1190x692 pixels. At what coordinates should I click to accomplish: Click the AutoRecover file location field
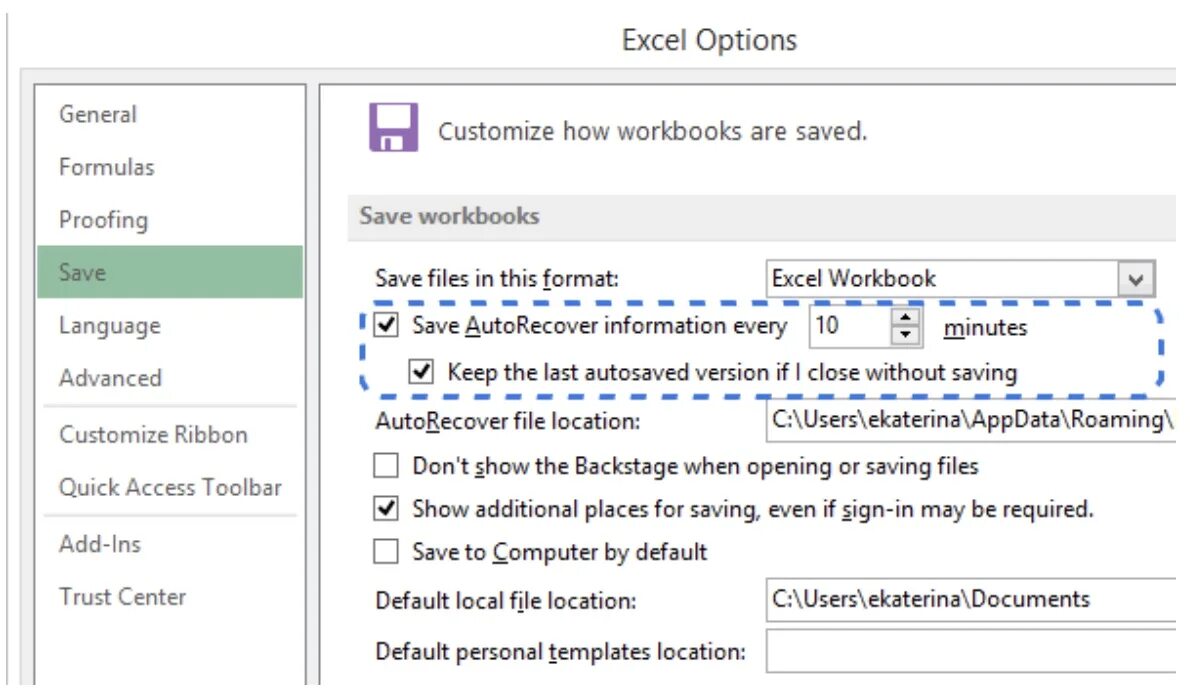[970, 420]
